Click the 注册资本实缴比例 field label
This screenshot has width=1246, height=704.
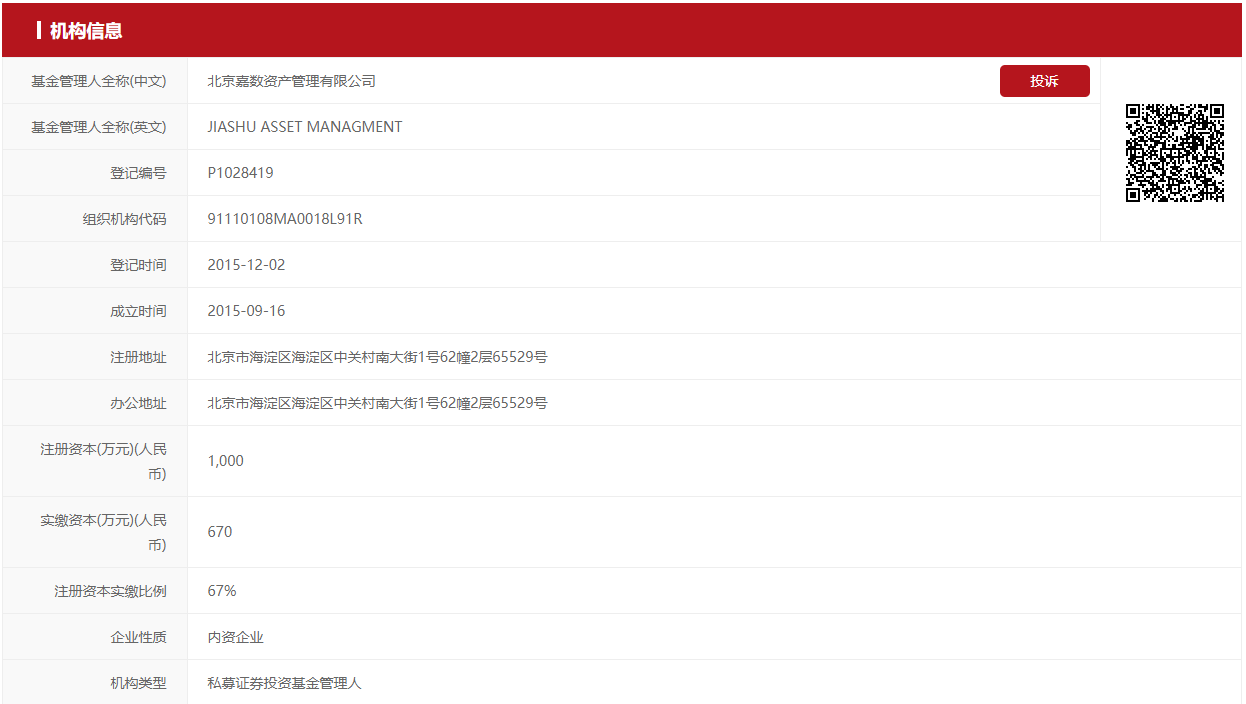pyautogui.click(x=110, y=591)
